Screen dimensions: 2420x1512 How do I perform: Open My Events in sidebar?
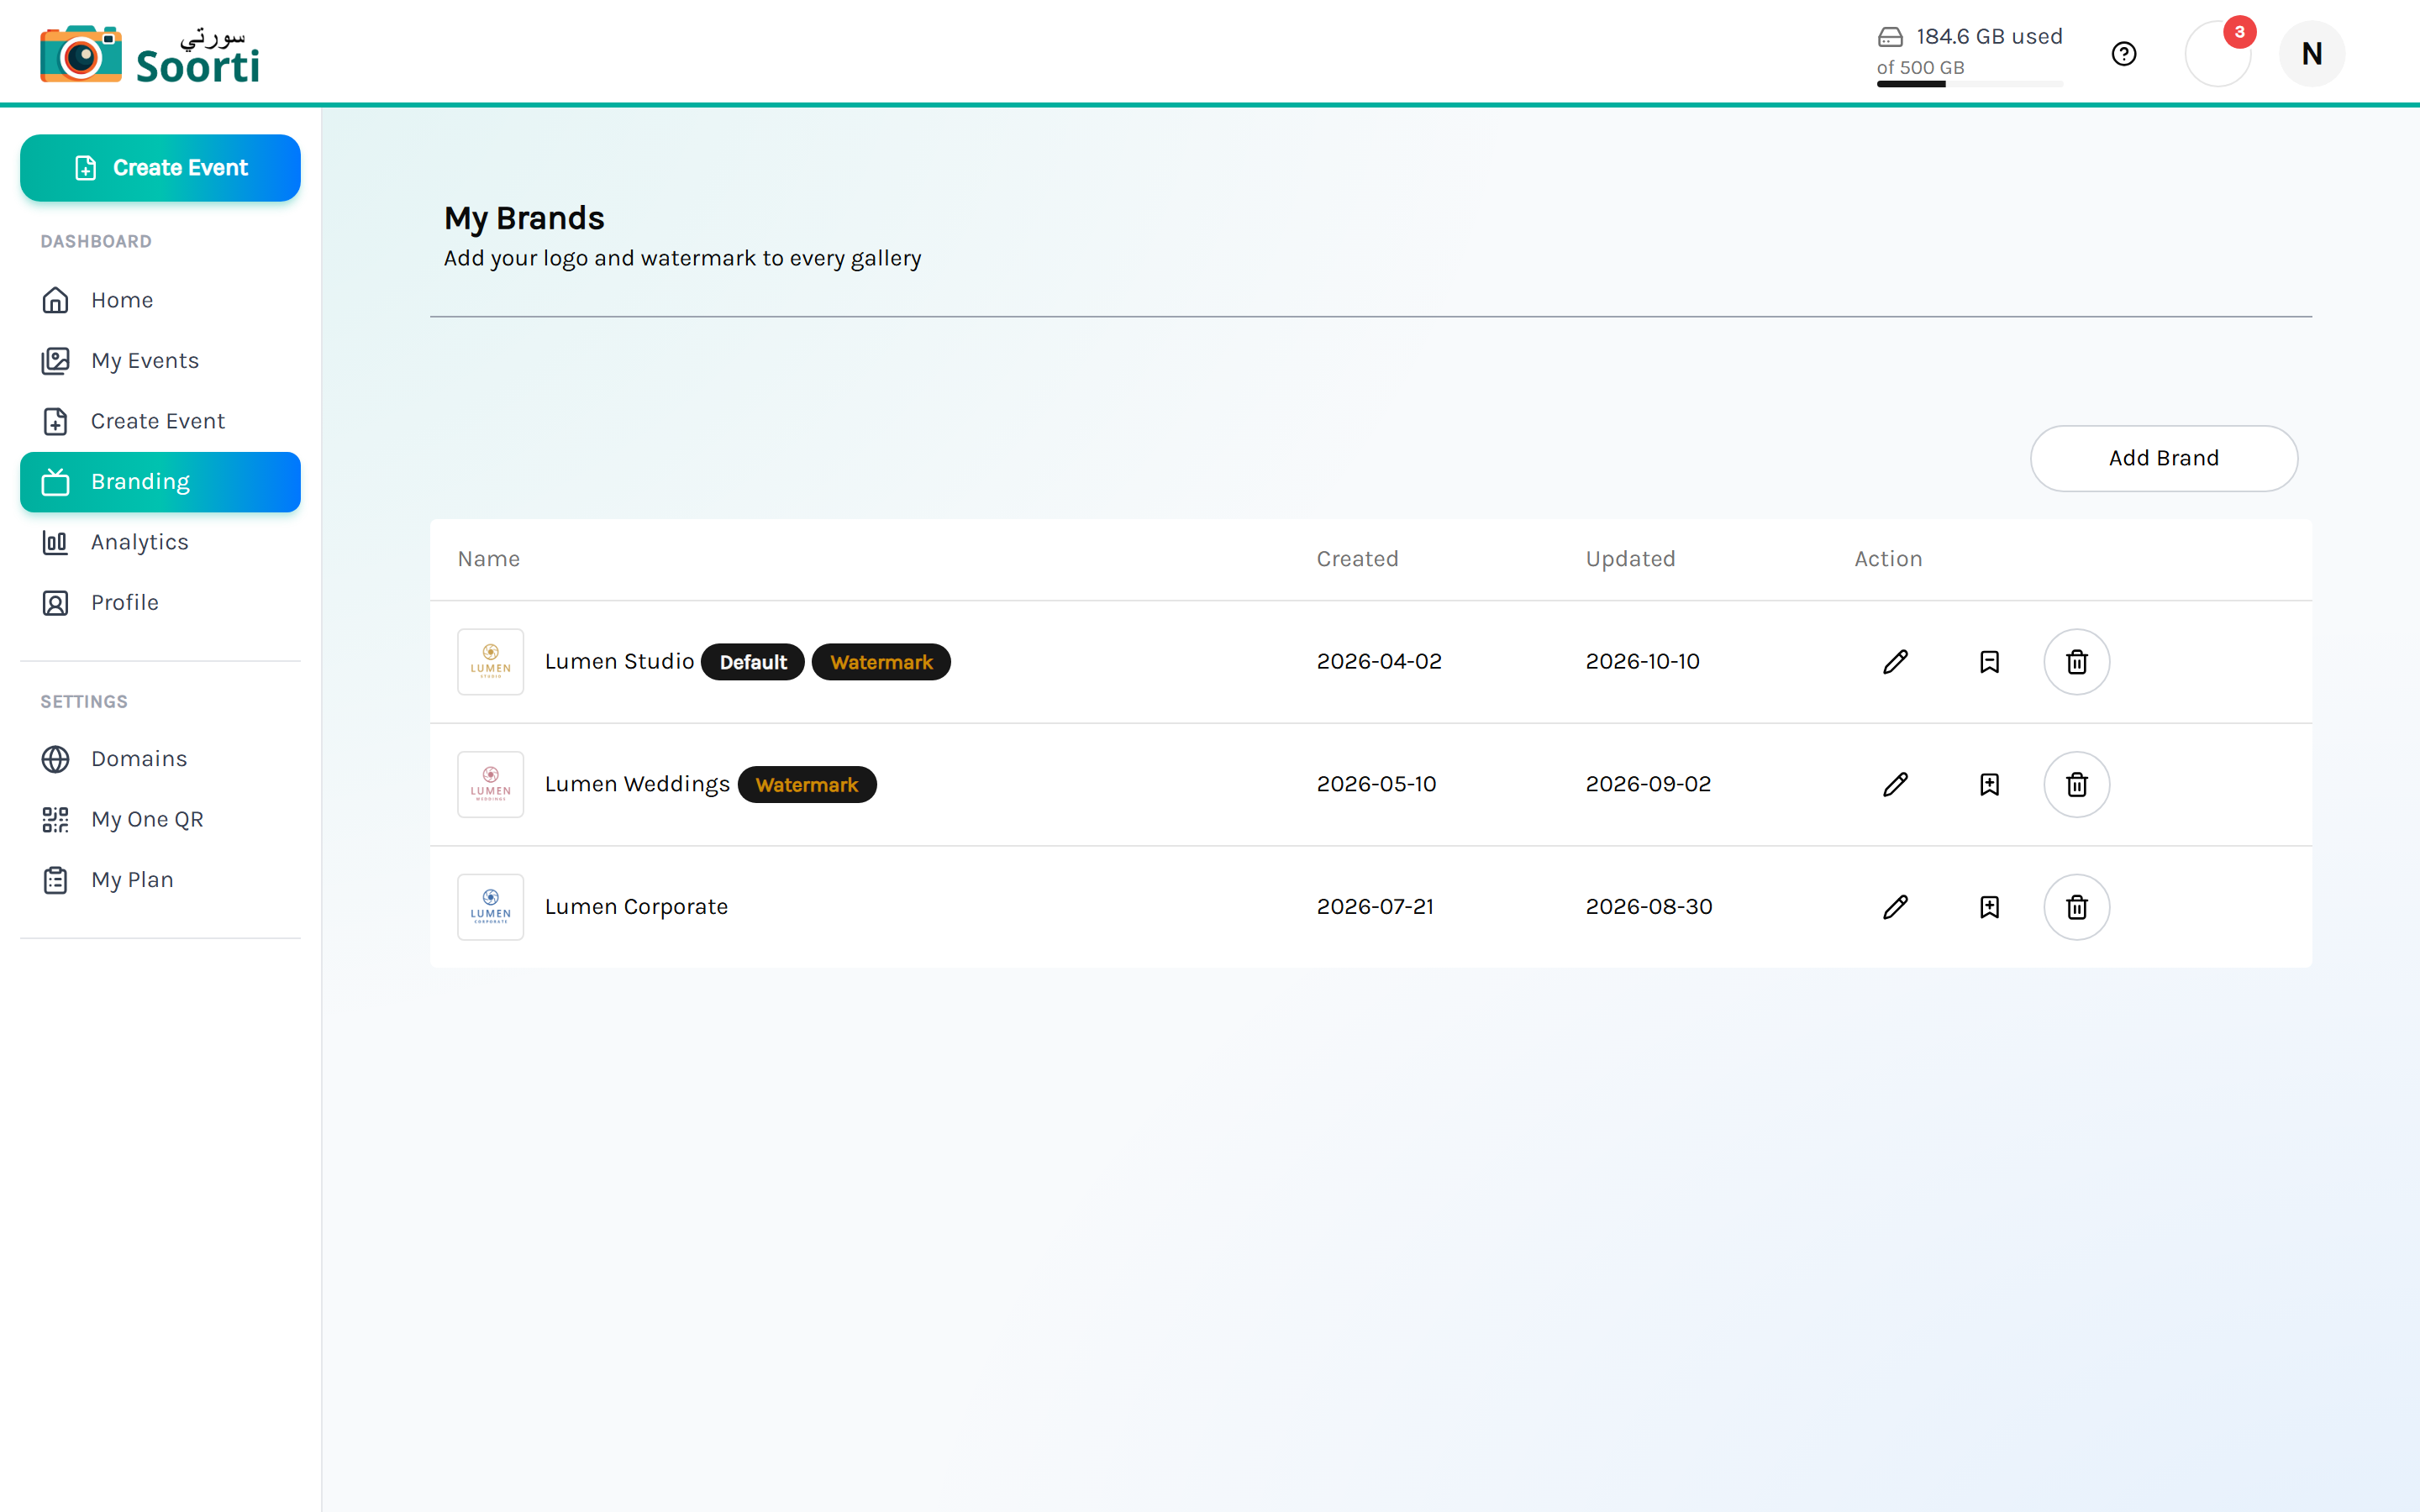pos(160,361)
